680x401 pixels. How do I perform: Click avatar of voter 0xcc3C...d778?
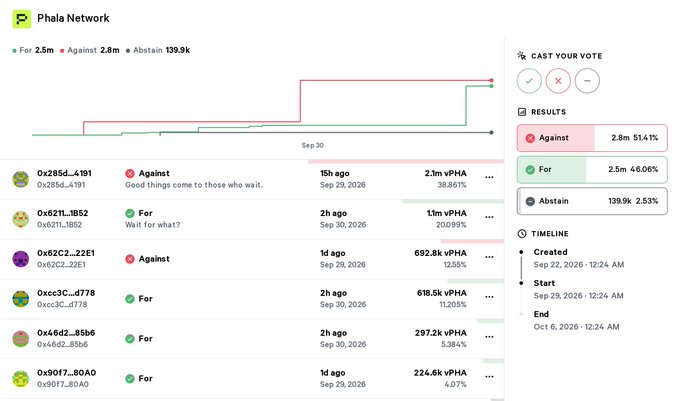20,299
